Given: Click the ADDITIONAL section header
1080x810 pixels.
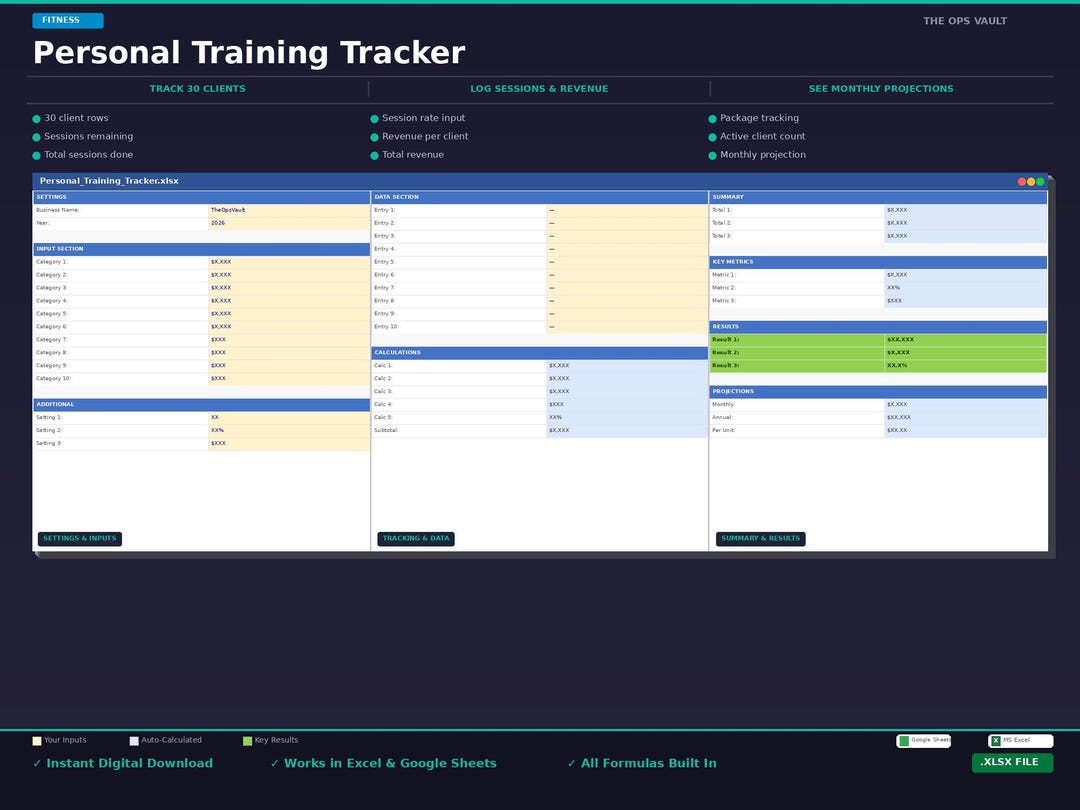Looking at the screenshot, I should pyautogui.click(x=201, y=404).
